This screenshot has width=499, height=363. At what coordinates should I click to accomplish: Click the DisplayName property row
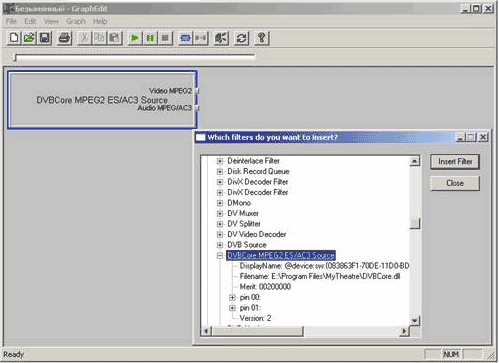click(x=324, y=266)
